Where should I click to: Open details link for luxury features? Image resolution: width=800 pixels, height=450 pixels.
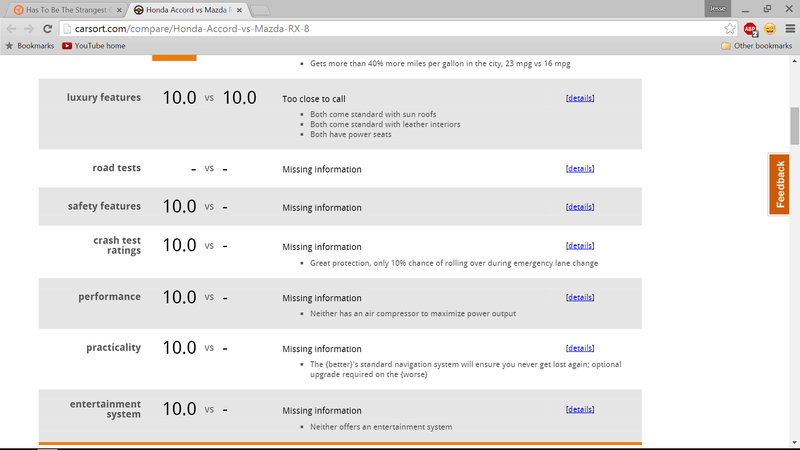580,98
